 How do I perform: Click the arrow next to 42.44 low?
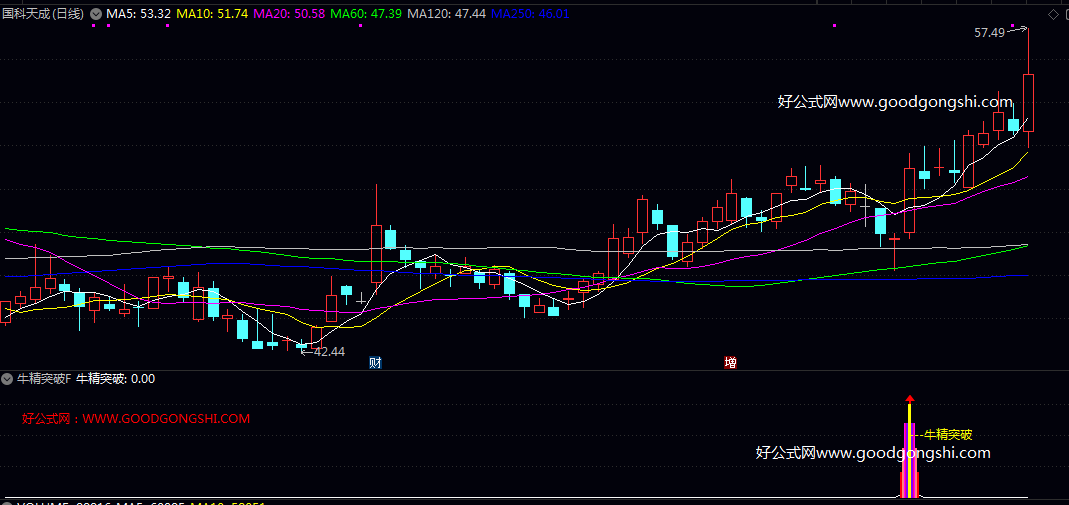click(307, 351)
